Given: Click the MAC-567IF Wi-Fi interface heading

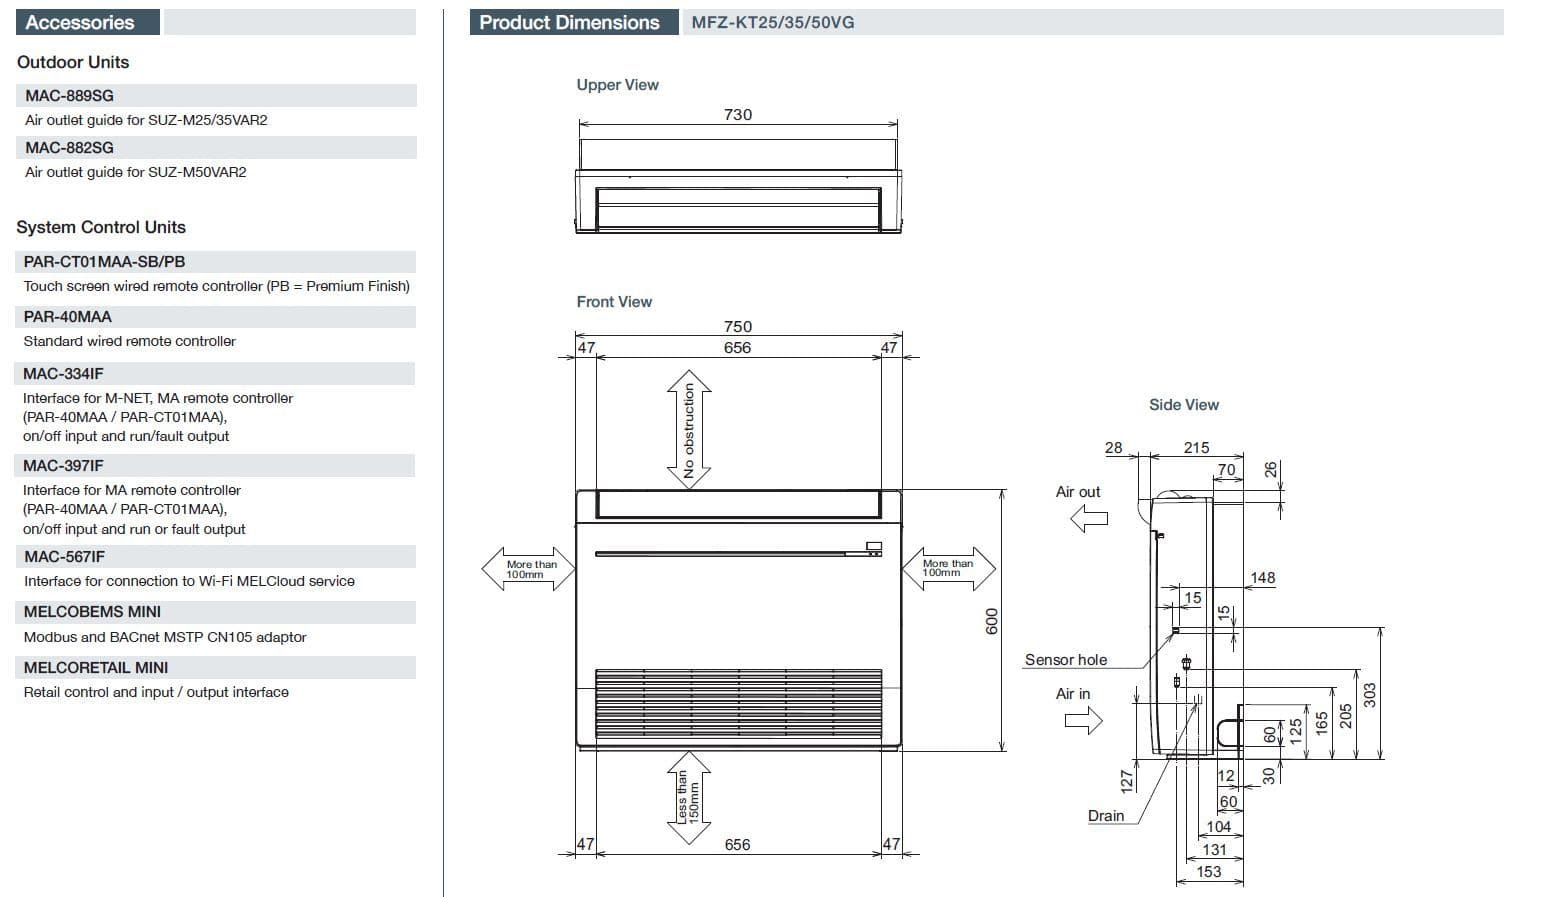Looking at the screenshot, I should coord(64,556).
